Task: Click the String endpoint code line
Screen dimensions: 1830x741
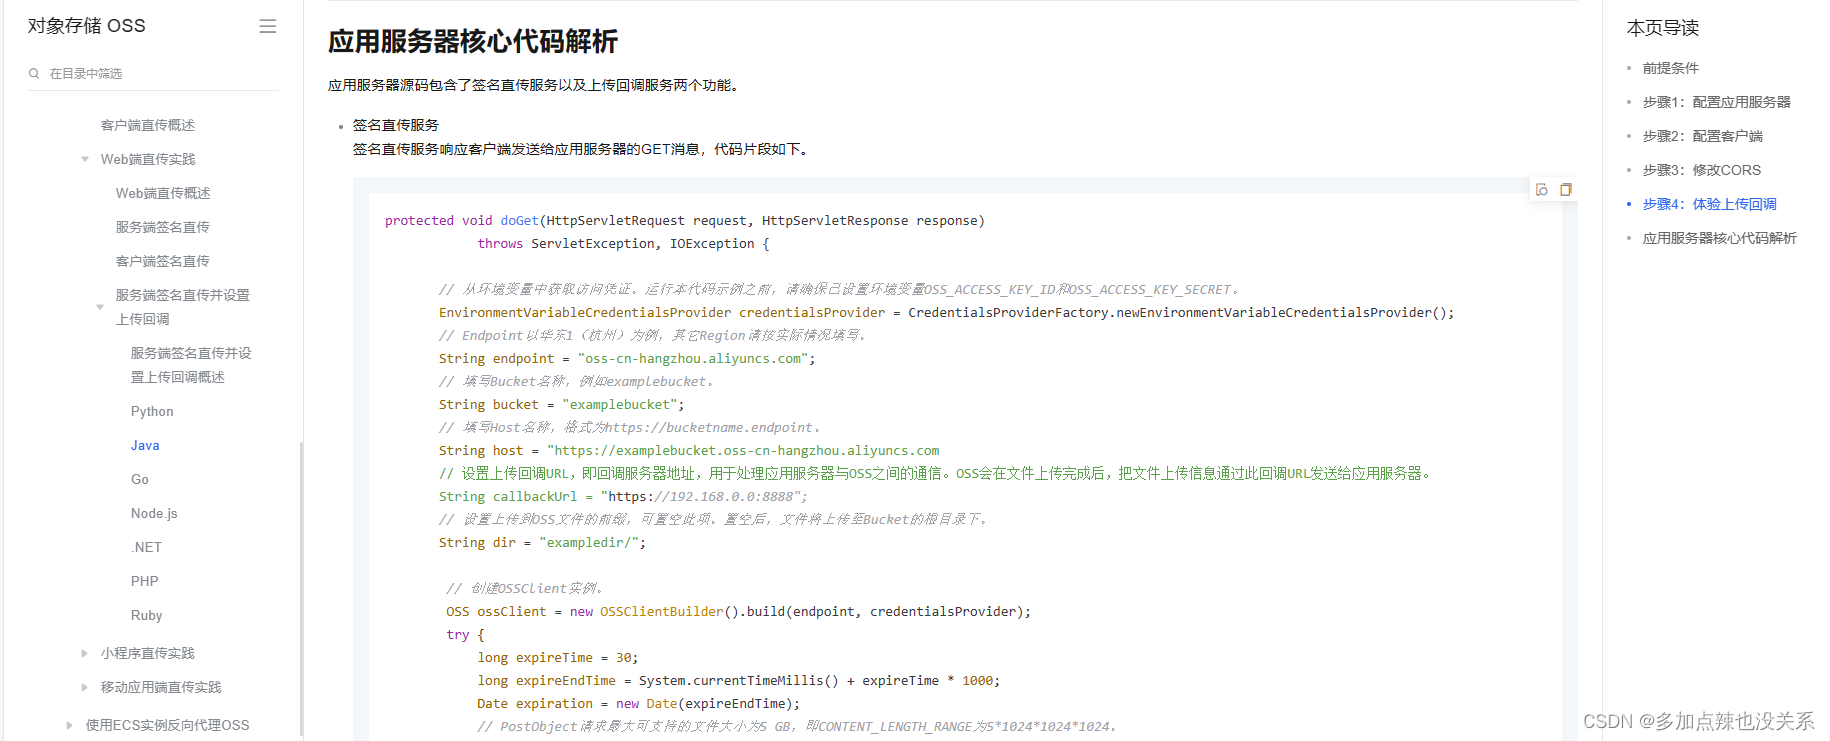Action: coord(627,358)
